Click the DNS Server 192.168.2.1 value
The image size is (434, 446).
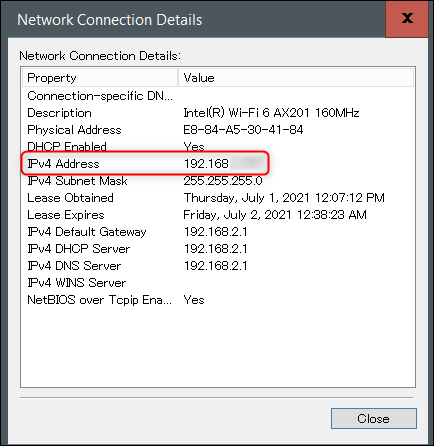point(216,266)
